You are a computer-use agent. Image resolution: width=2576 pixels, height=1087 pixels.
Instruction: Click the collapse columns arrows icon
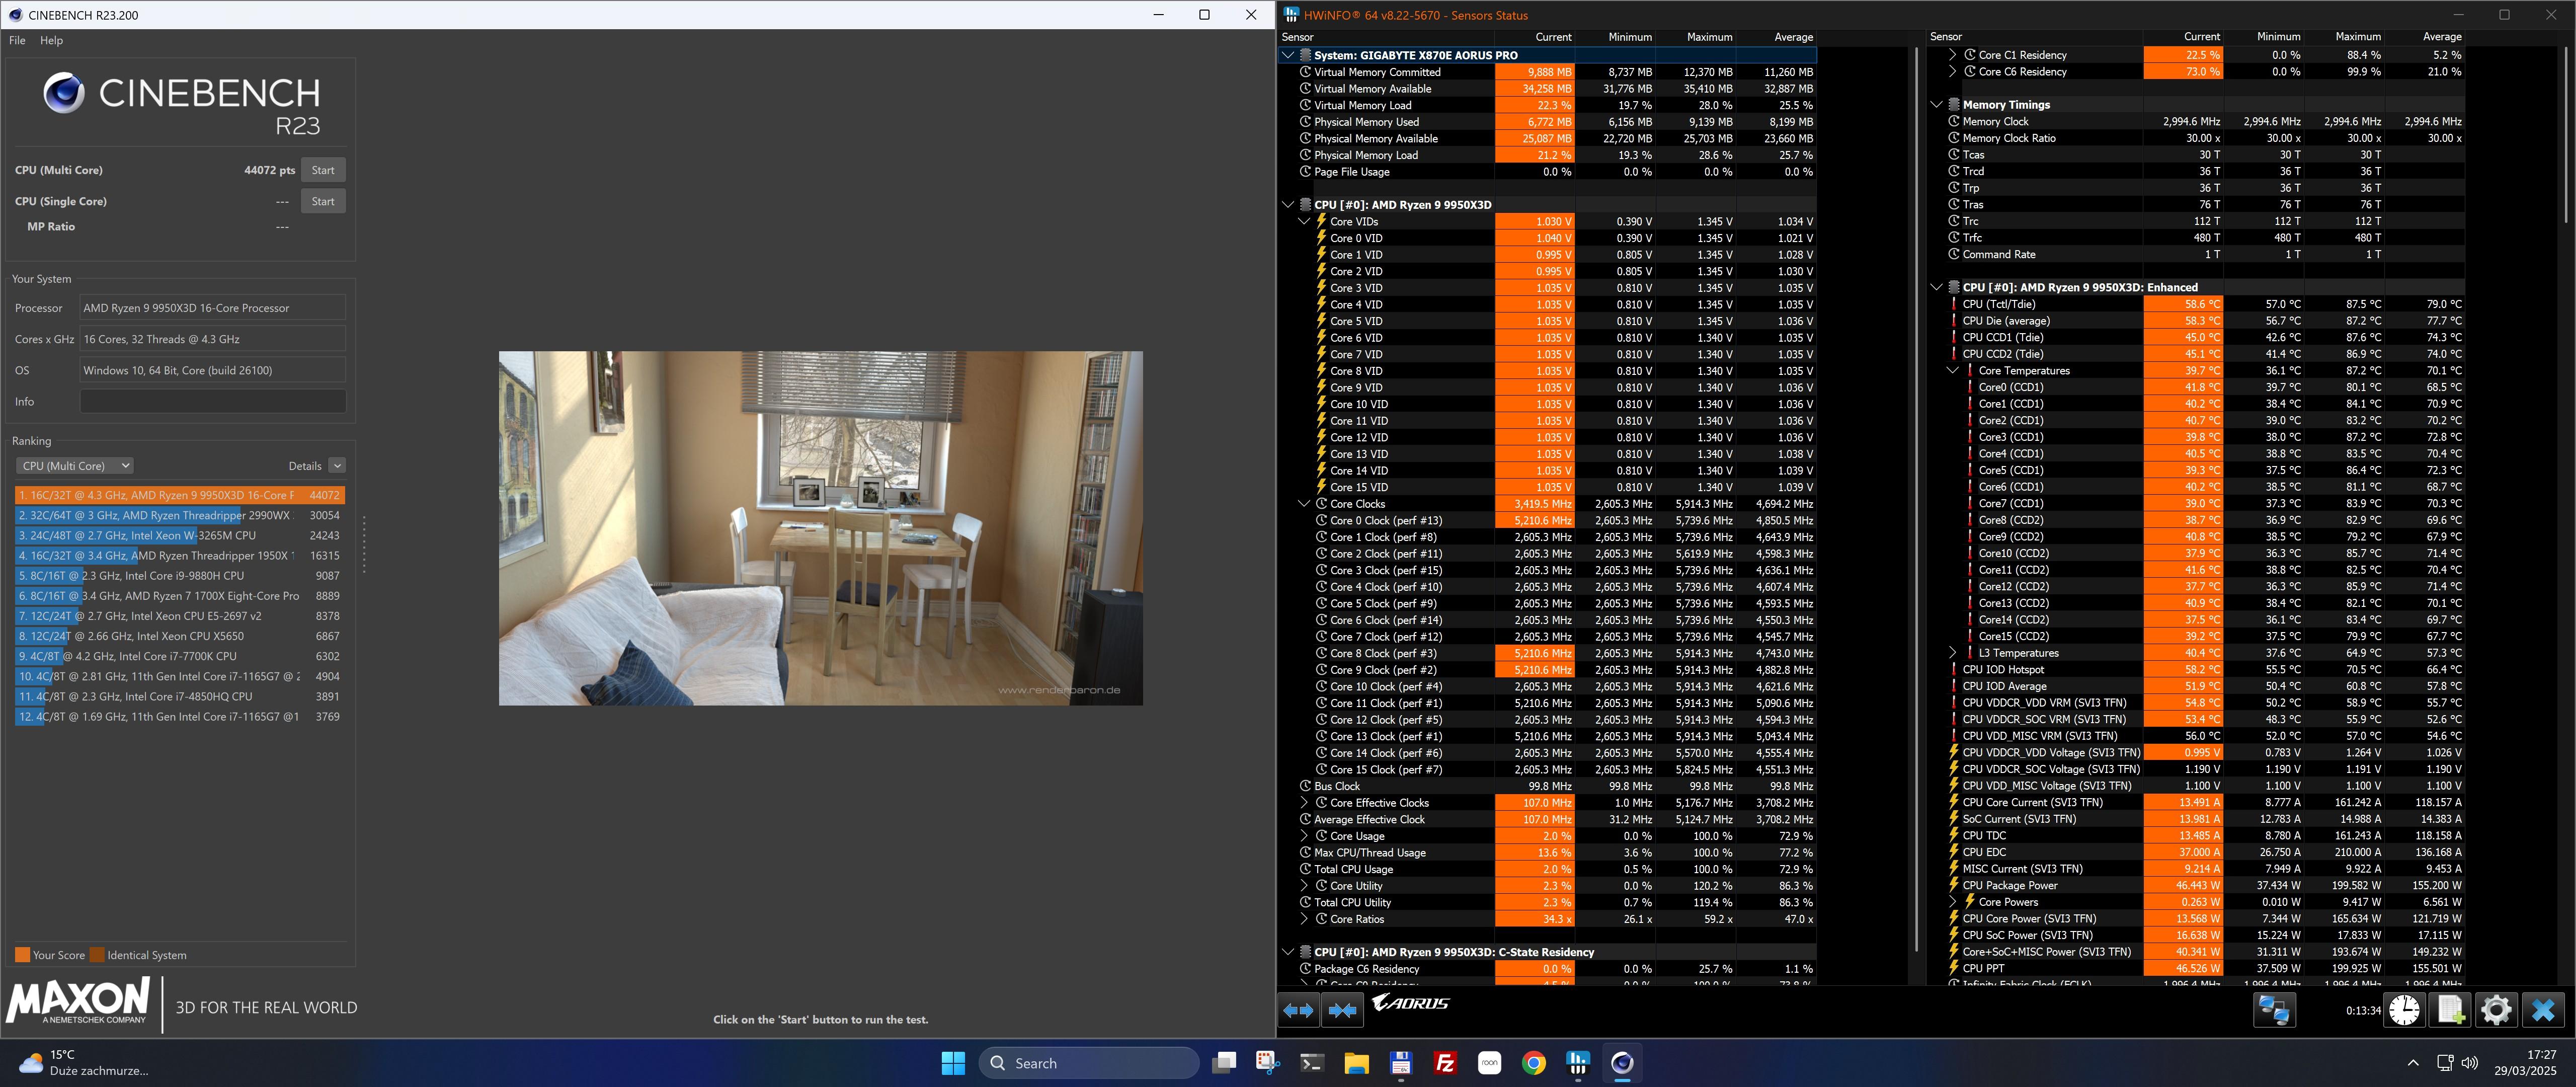(1342, 1010)
